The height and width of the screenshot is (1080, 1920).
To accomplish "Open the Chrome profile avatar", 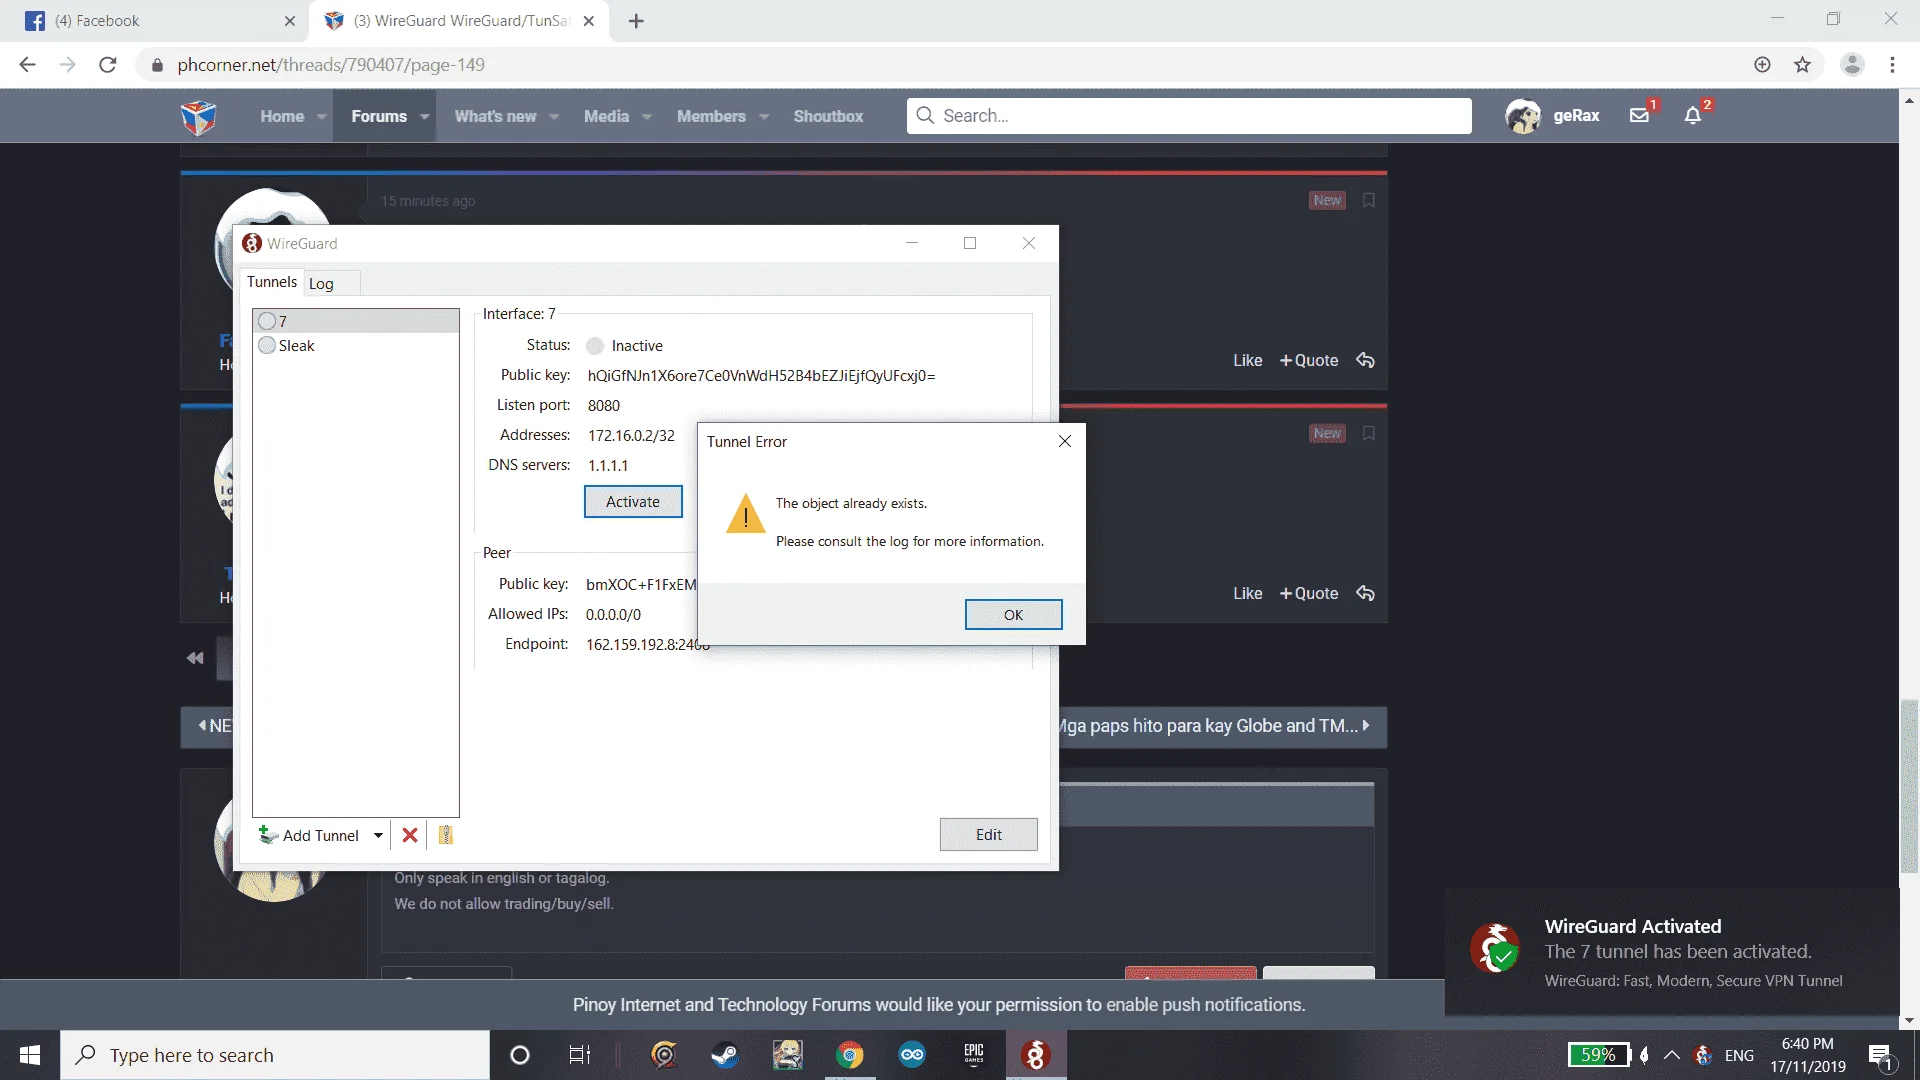I will coord(1852,65).
